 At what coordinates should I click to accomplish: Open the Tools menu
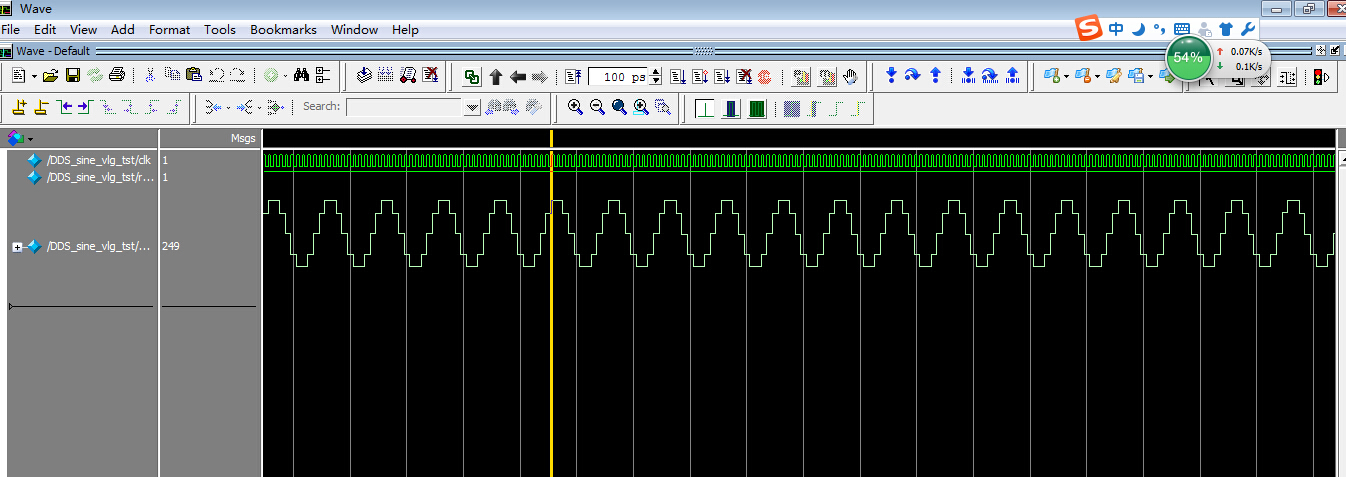(x=220, y=30)
